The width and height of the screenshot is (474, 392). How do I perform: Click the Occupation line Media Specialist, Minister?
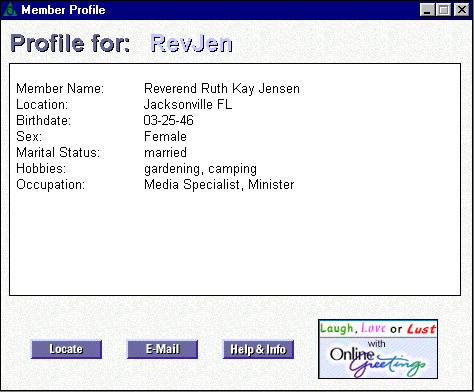tap(219, 185)
